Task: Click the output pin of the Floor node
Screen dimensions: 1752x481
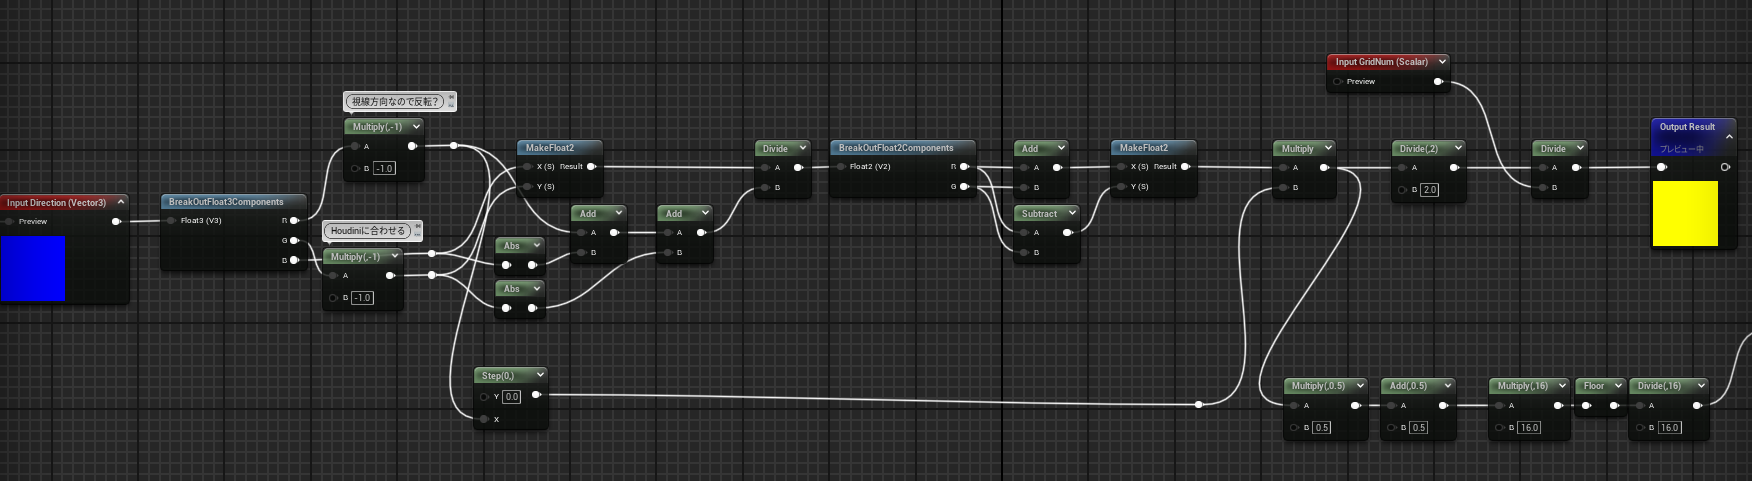Action: (1614, 405)
